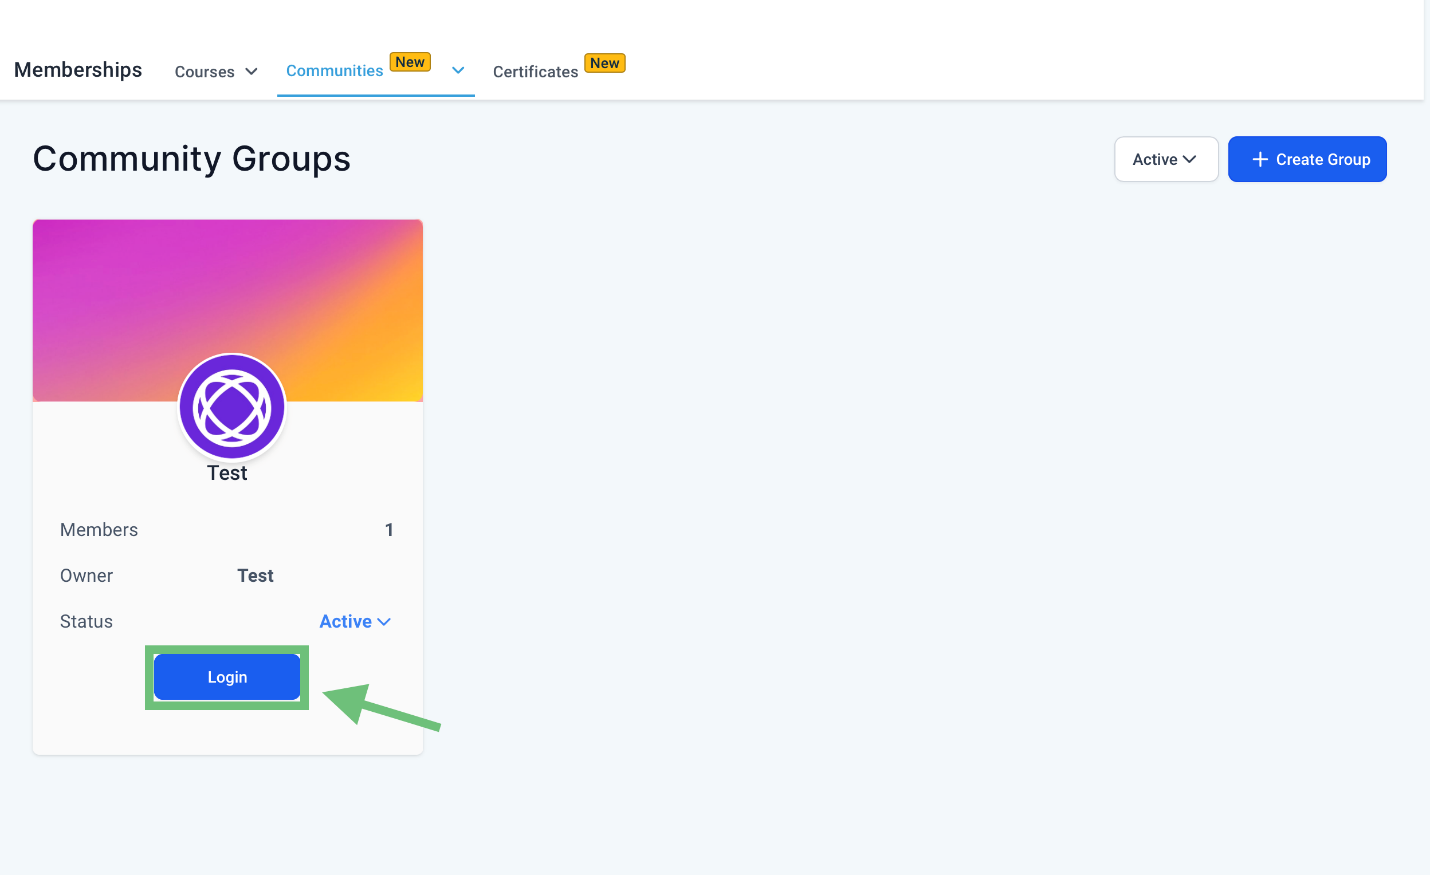Open the Active filter dropdown near Create Group
This screenshot has height=875, width=1430.
[1166, 159]
